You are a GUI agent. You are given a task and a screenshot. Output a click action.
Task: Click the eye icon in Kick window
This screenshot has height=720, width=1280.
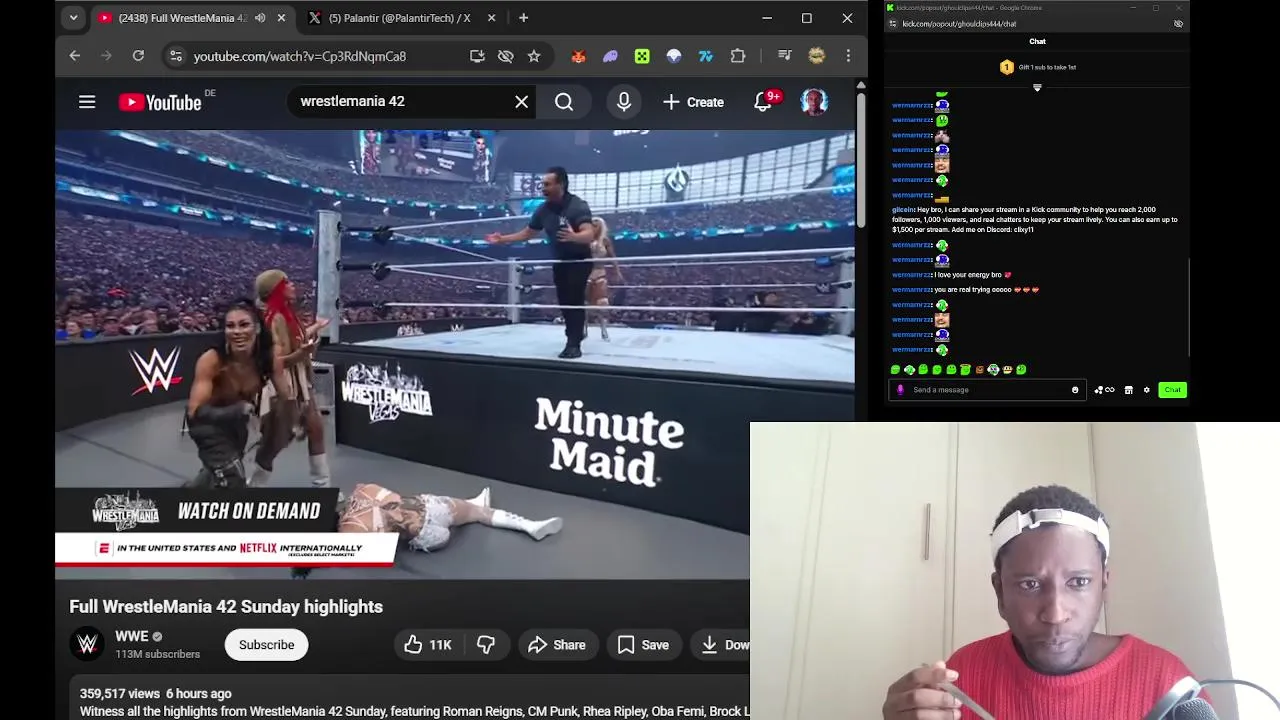(1178, 24)
